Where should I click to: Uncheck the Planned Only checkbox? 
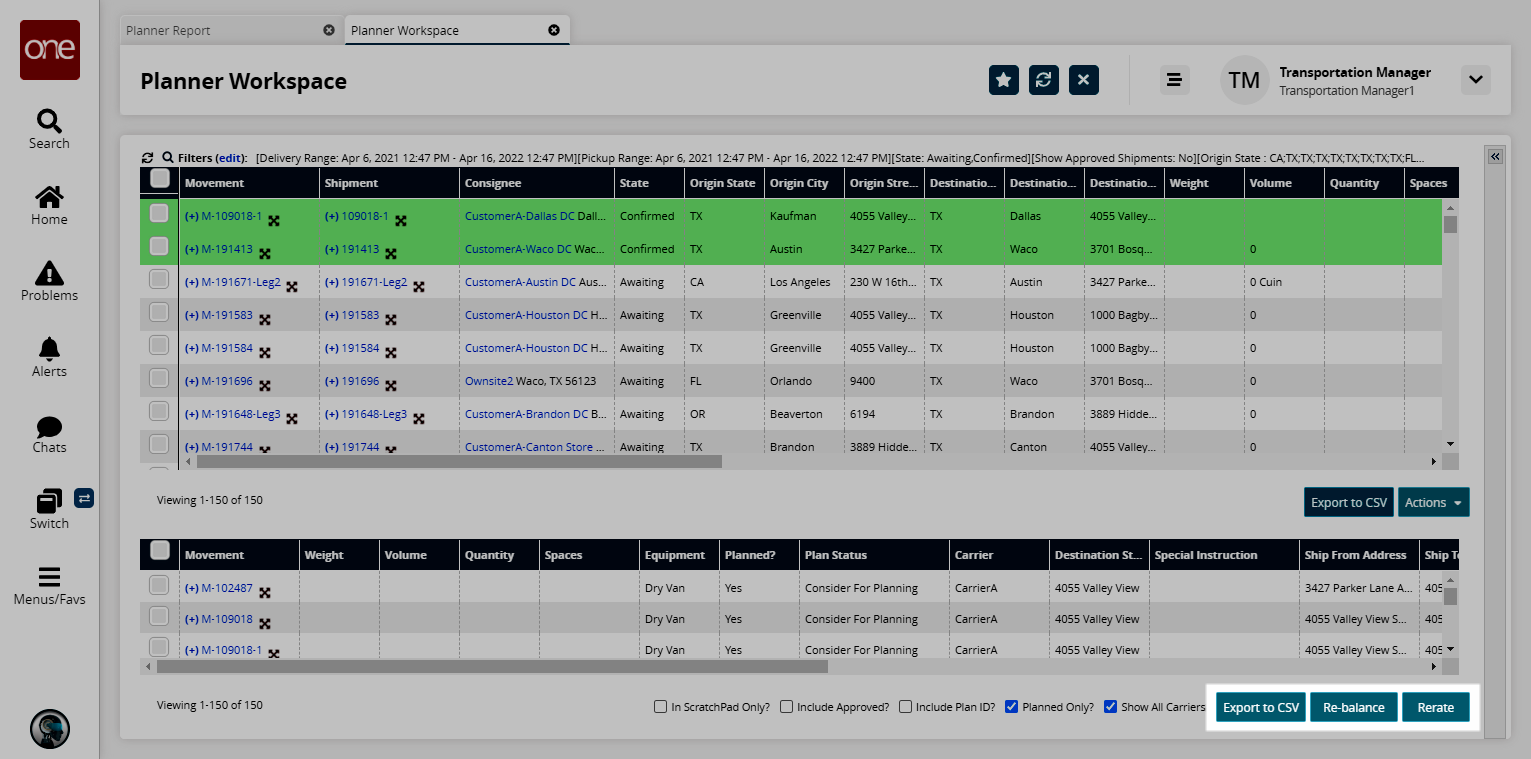[1011, 707]
